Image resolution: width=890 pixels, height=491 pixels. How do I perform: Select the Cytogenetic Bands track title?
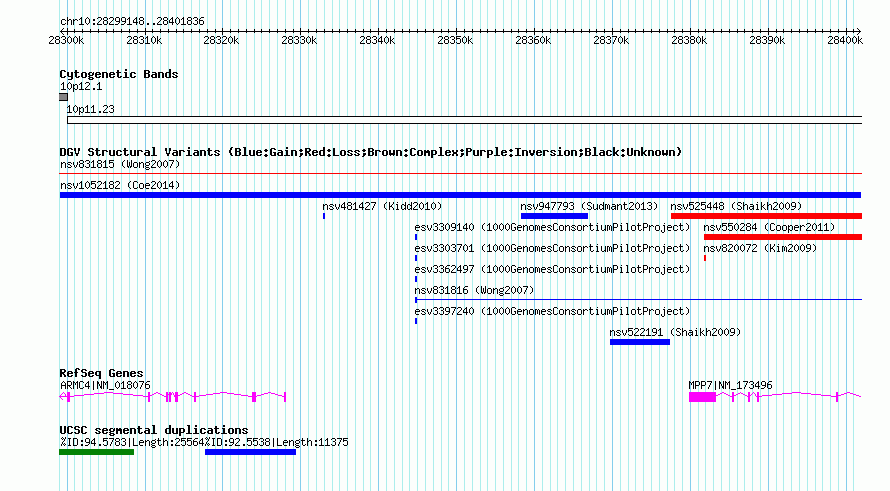(119, 74)
